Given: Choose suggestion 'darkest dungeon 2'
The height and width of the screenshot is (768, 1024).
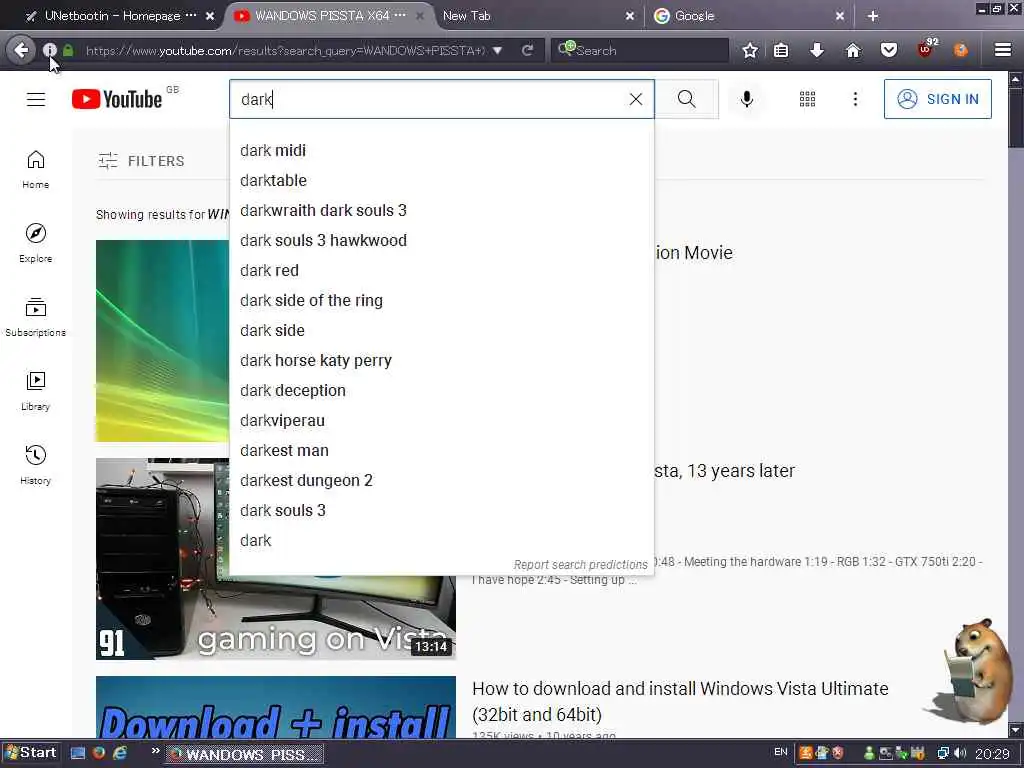Looking at the screenshot, I should (x=441, y=481).
